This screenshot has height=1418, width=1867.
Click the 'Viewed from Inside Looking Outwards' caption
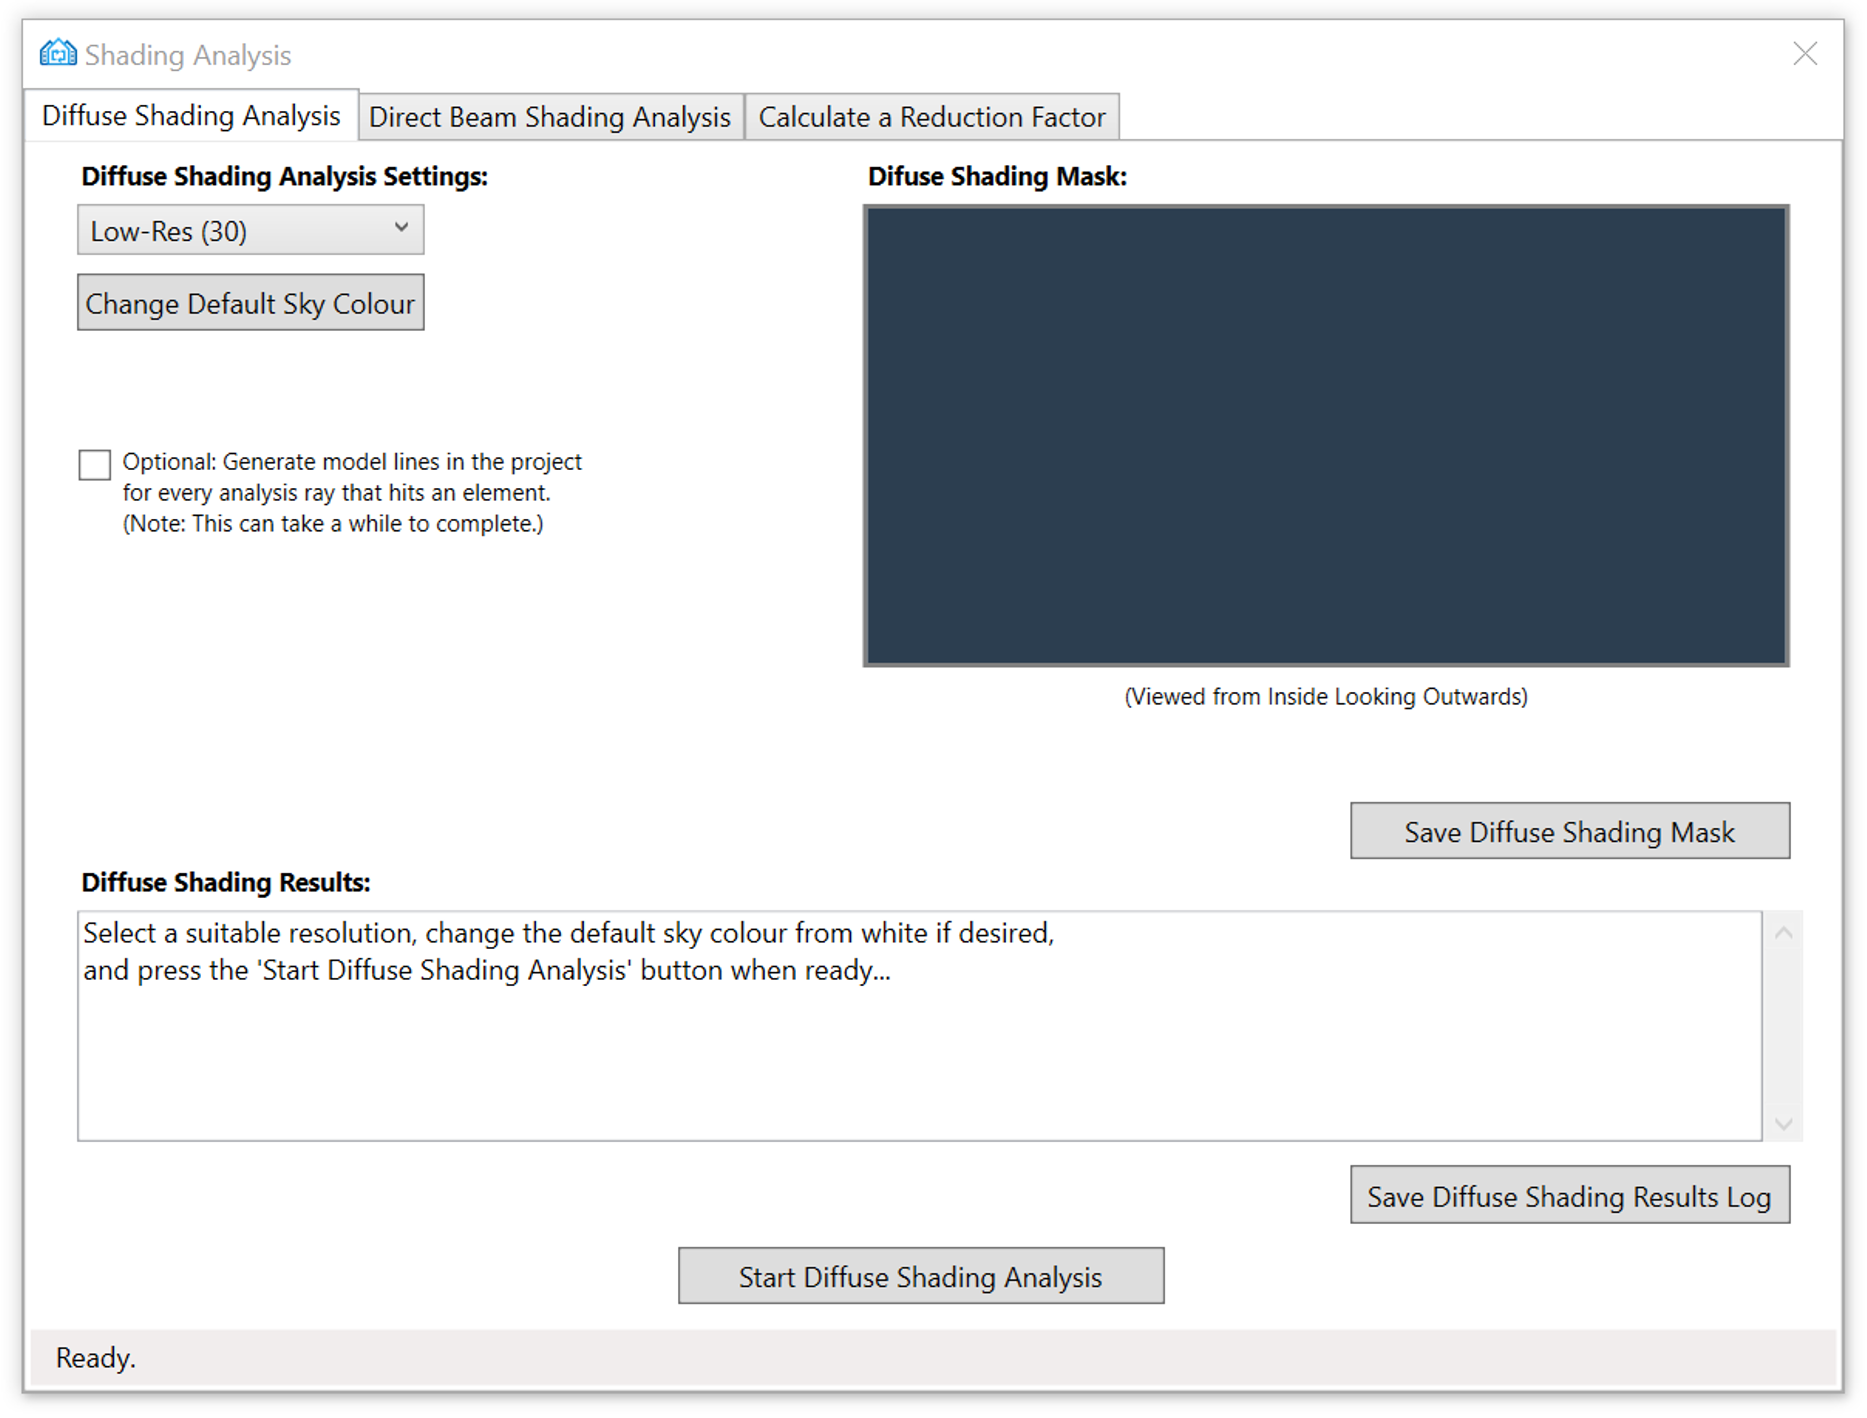pyautogui.click(x=1325, y=697)
